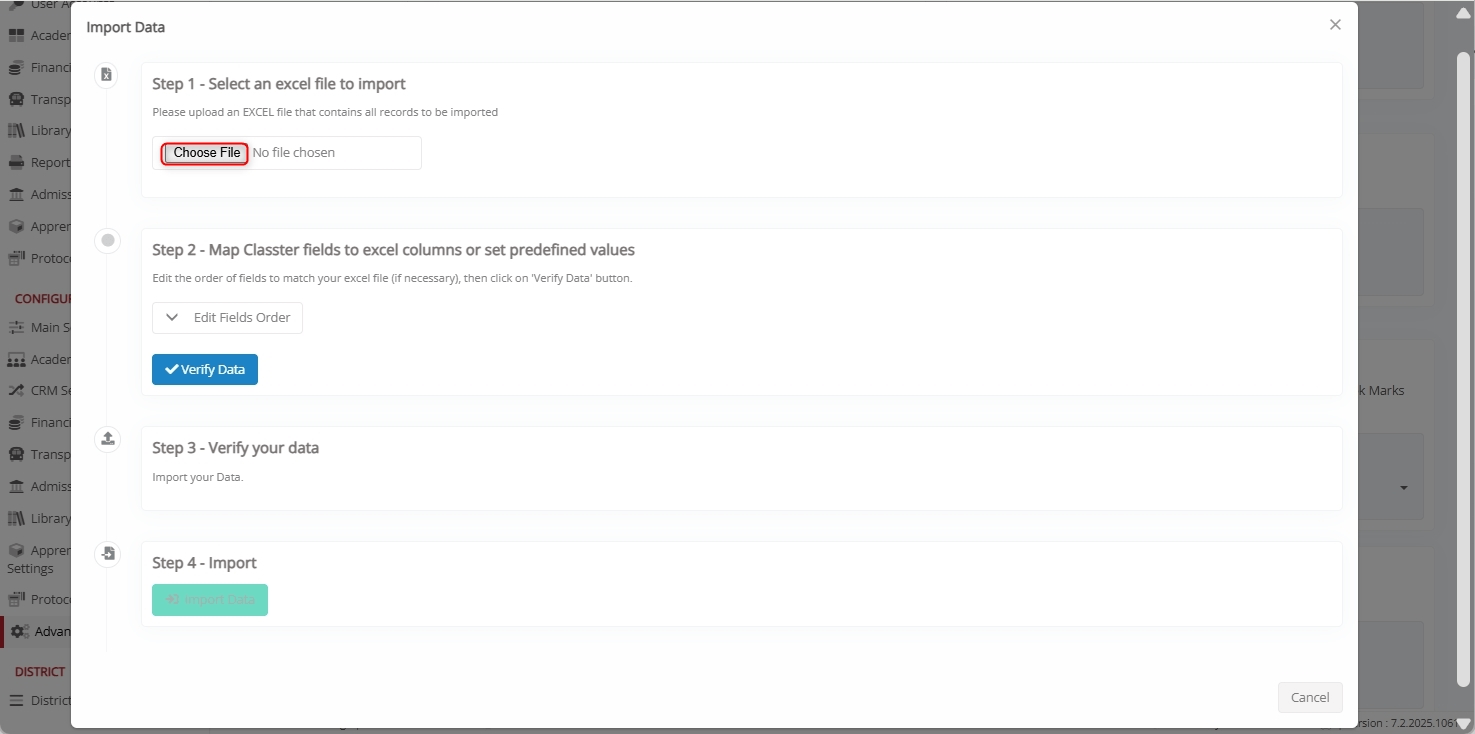Open the dropdown caret behind the dialog's right edge
Image resolution: width=1475 pixels, height=734 pixels.
tap(1403, 488)
